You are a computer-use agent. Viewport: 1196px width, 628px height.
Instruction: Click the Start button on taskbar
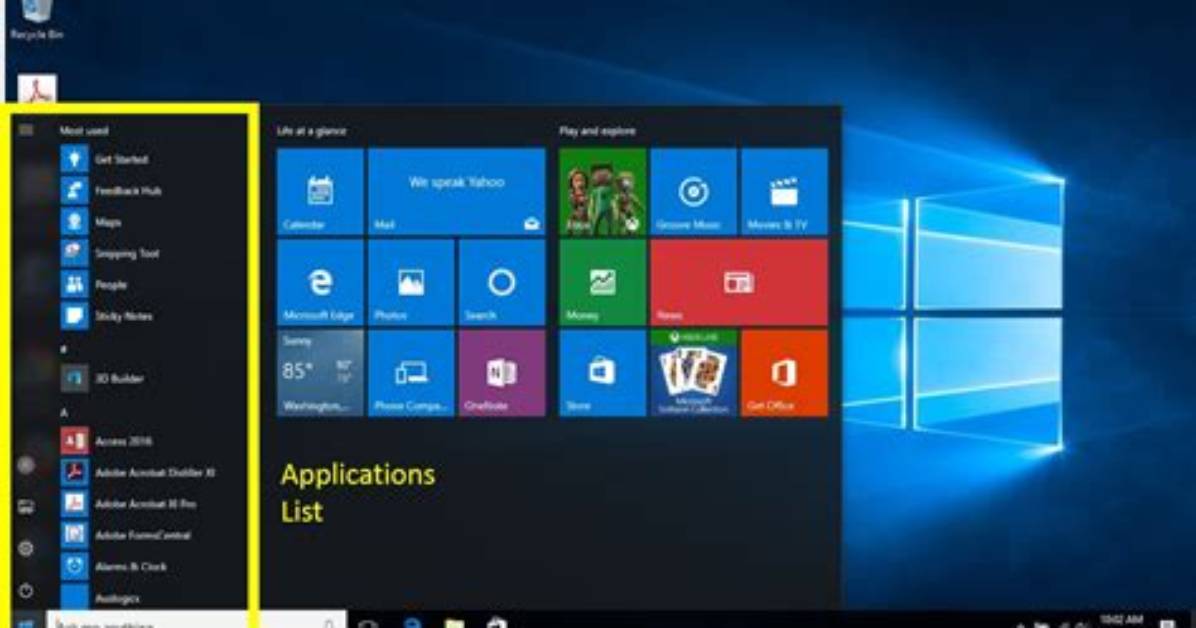[26, 622]
